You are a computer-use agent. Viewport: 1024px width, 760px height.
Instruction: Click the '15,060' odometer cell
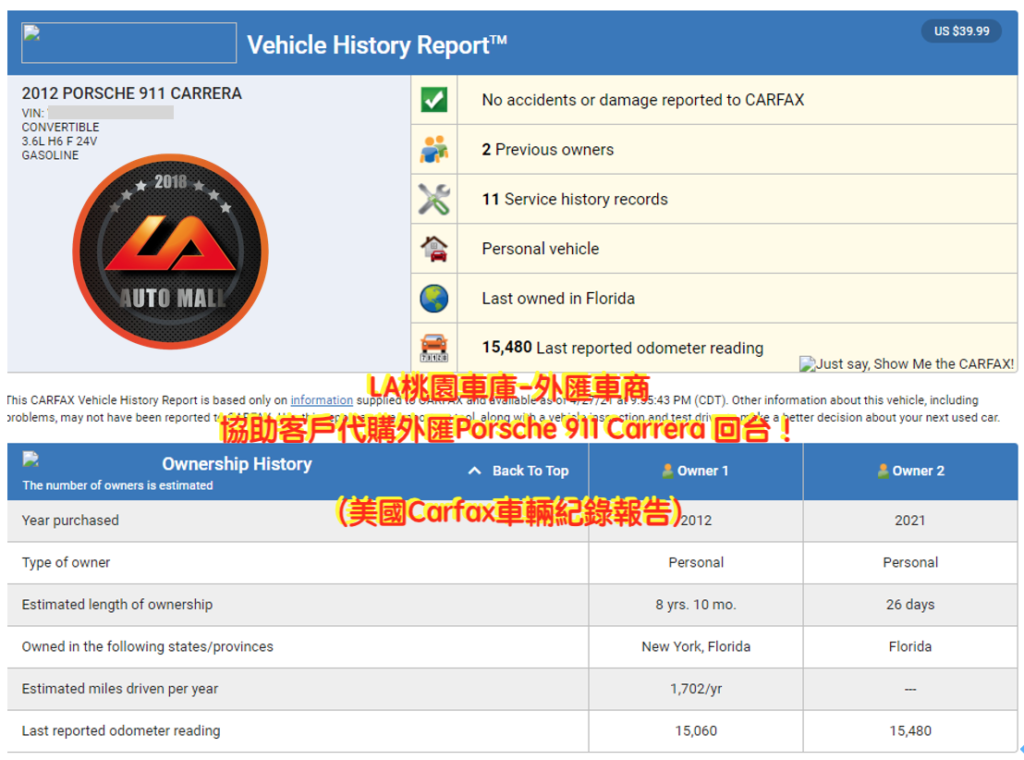696,731
